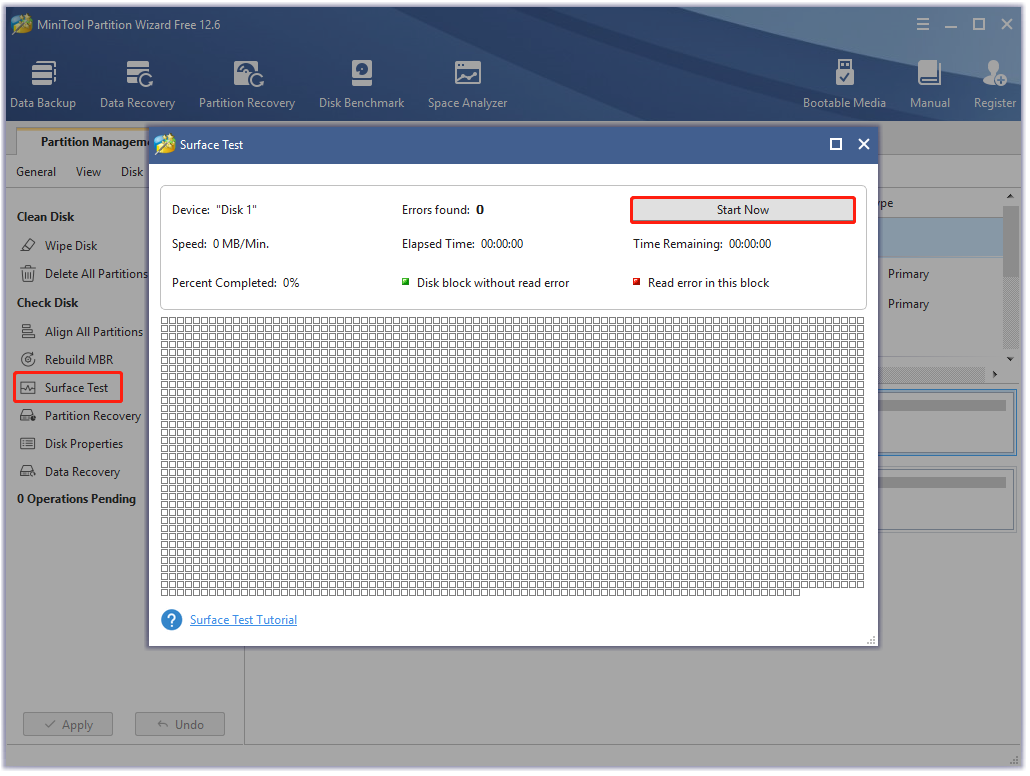
Task: Click the Device "Disk 1" label
Action: tap(214, 210)
